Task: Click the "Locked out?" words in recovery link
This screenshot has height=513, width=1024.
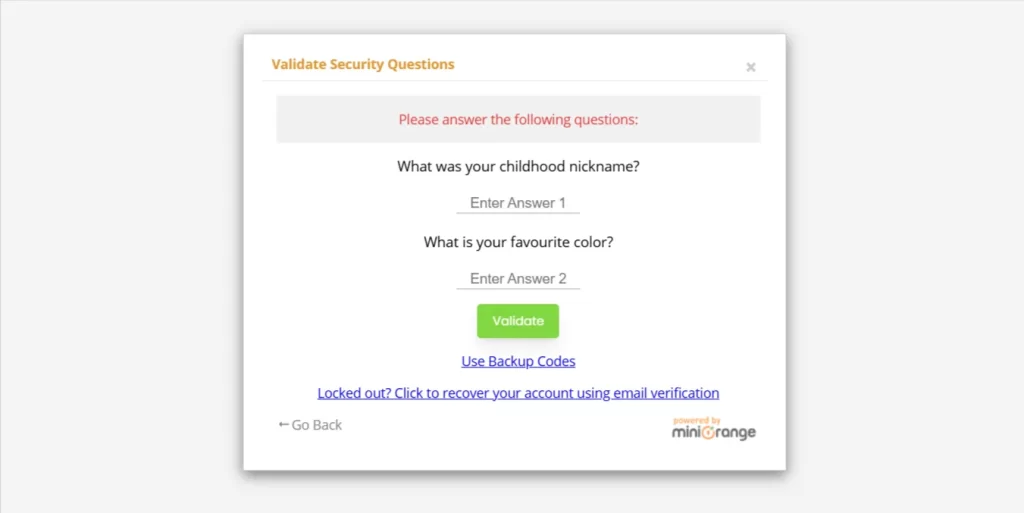Action: tap(353, 393)
